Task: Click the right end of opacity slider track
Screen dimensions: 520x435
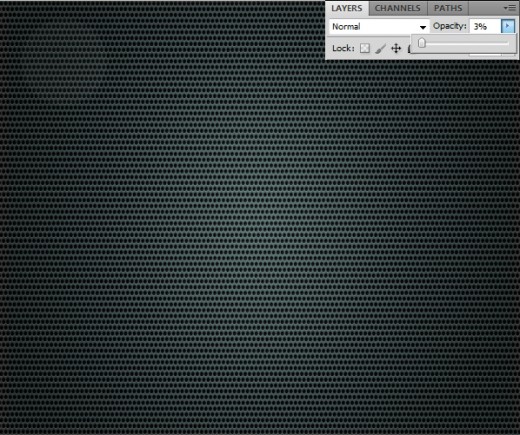Action: tap(507, 43)
